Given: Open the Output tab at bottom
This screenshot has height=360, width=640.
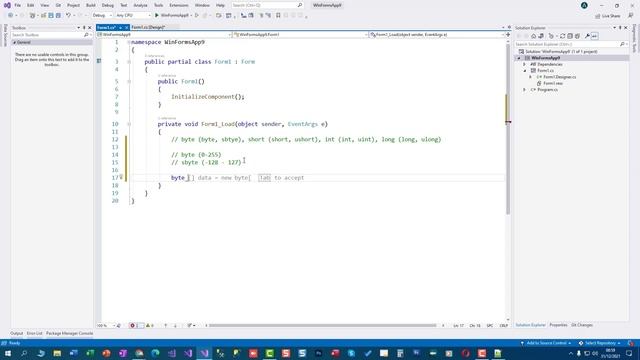Looking at the screenshot, I should (x=17, y=333).
